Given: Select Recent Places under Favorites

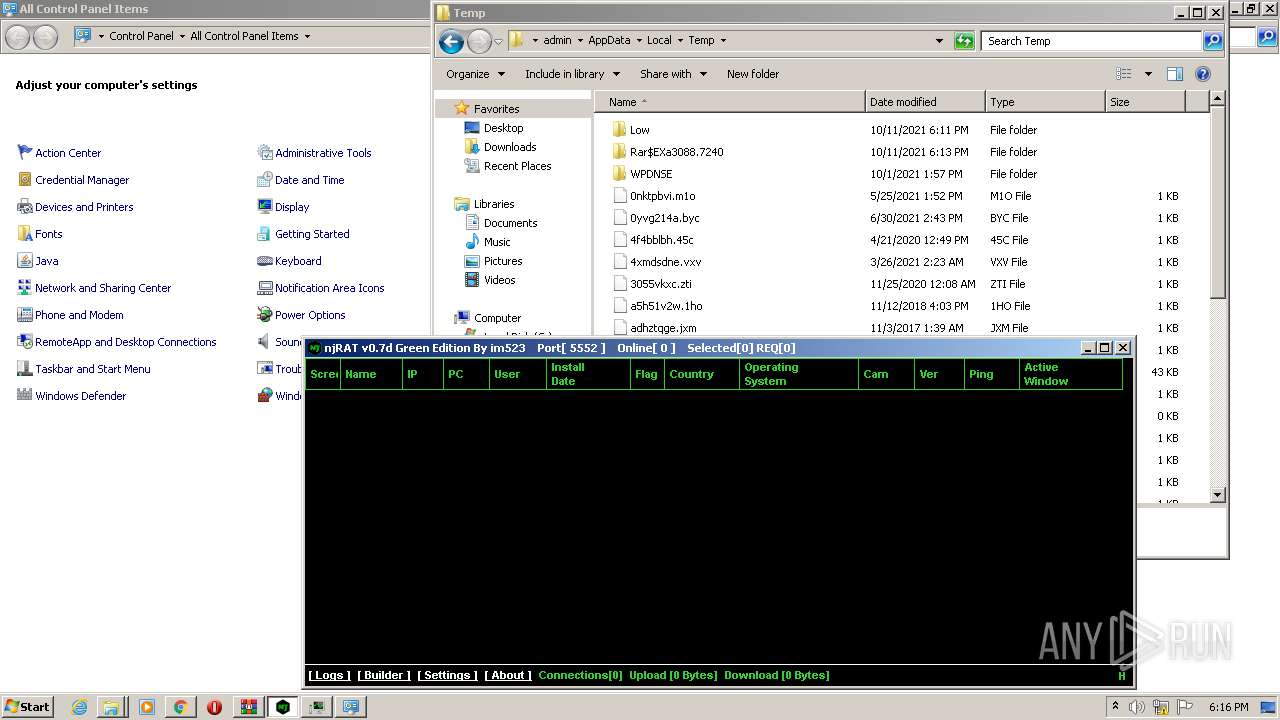Looking at the screenshot, I should tap(508, 166).
